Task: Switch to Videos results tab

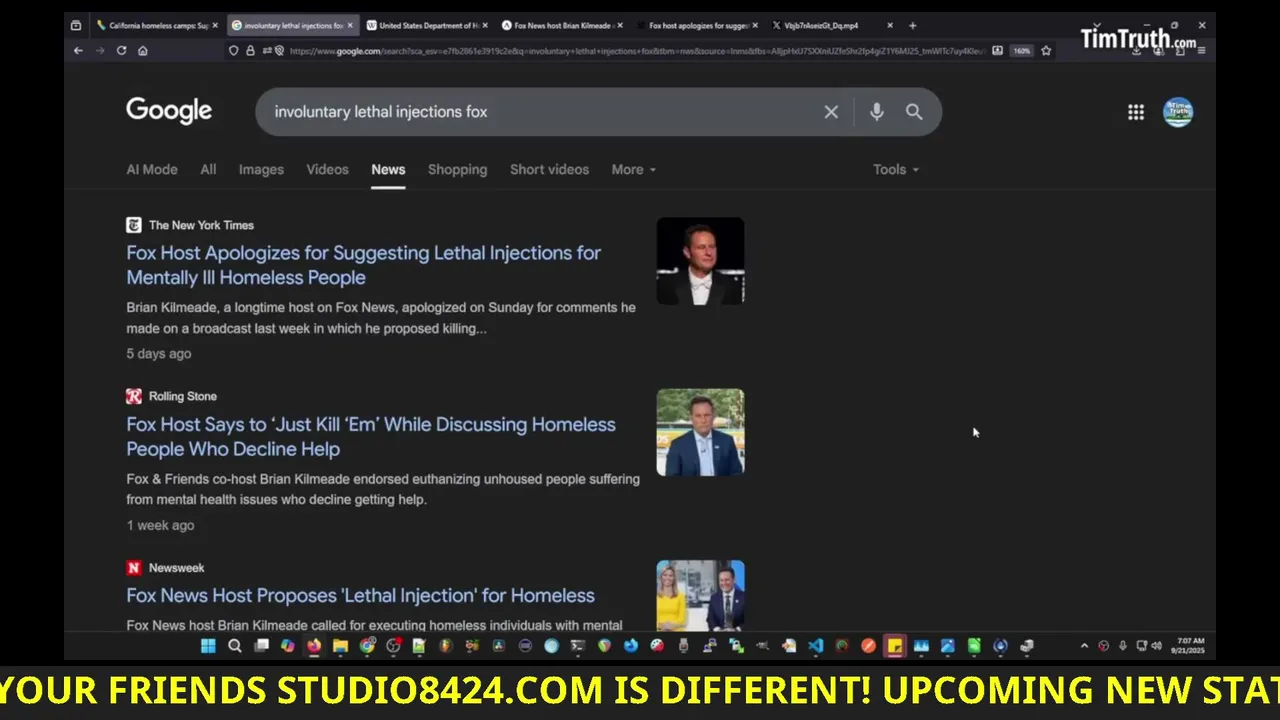Action: coord(327,169)
